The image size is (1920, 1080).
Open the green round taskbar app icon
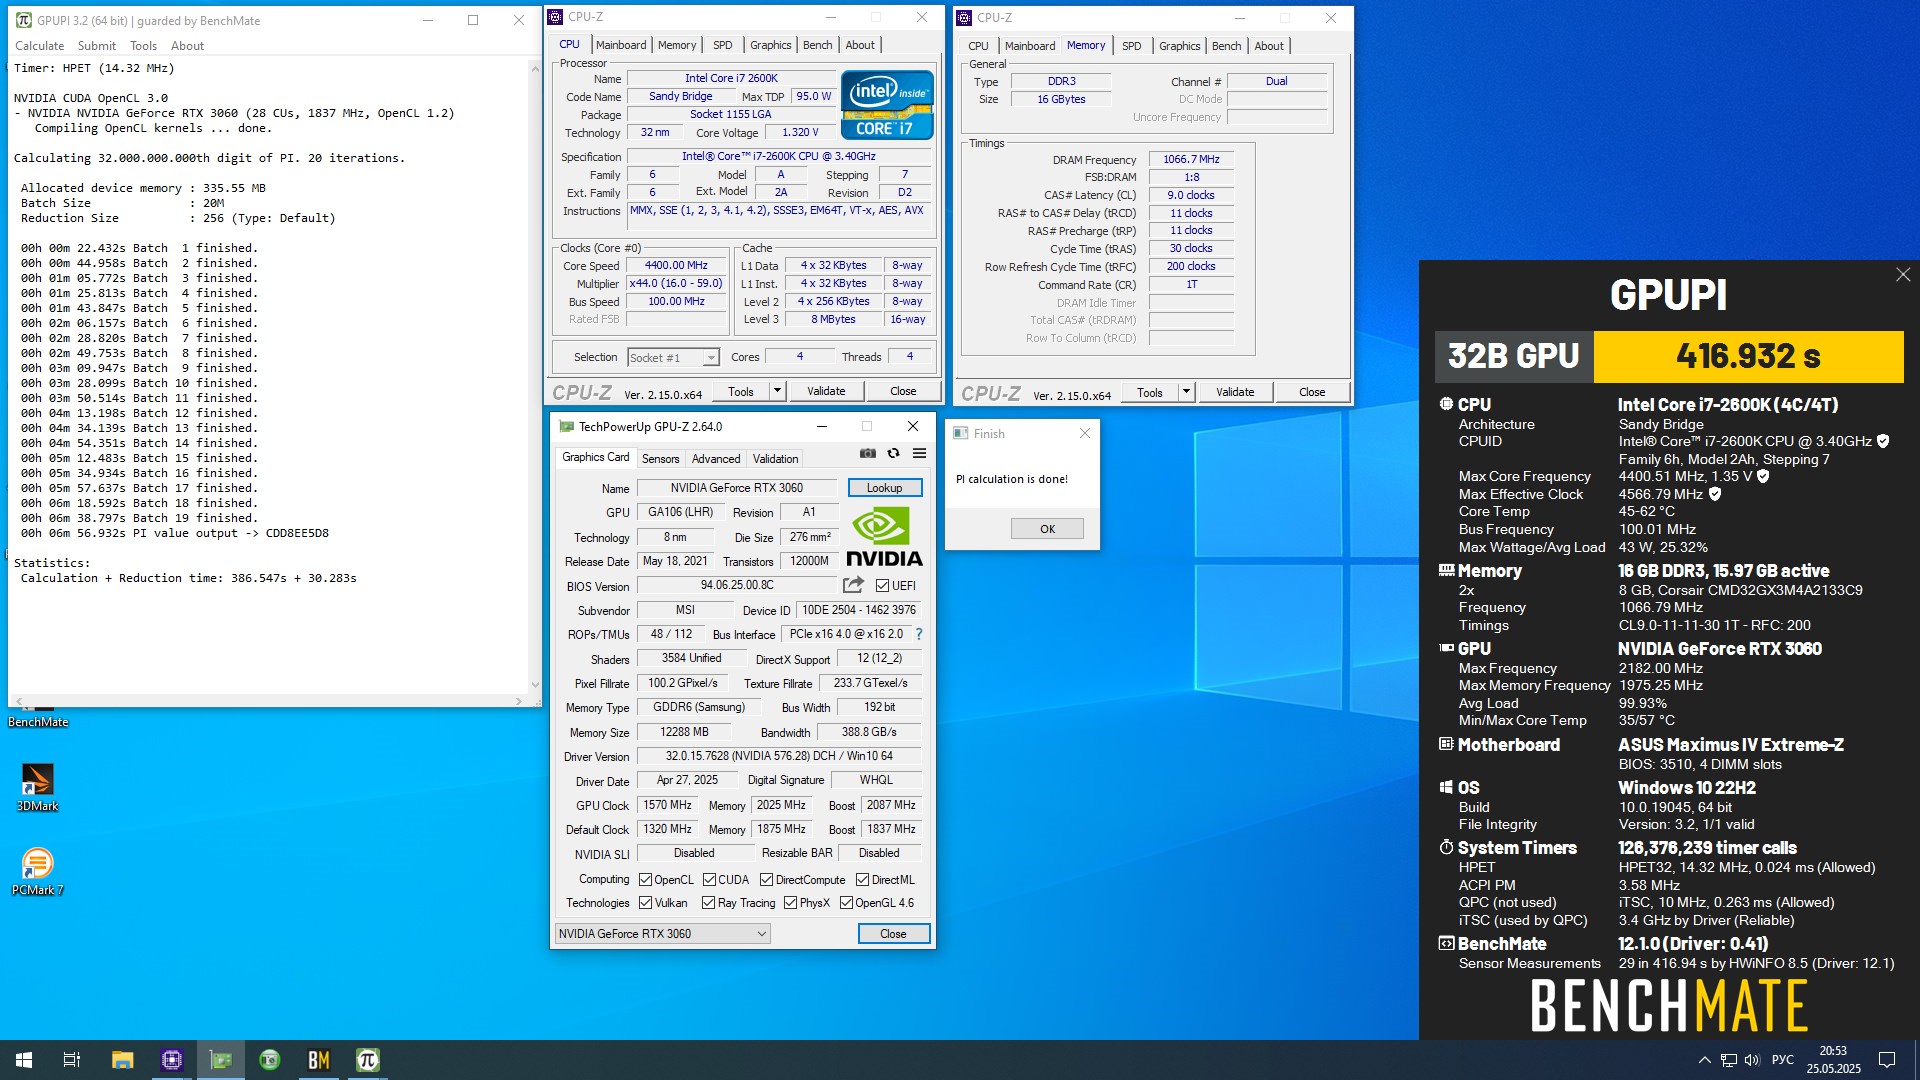click(269, 1060)
